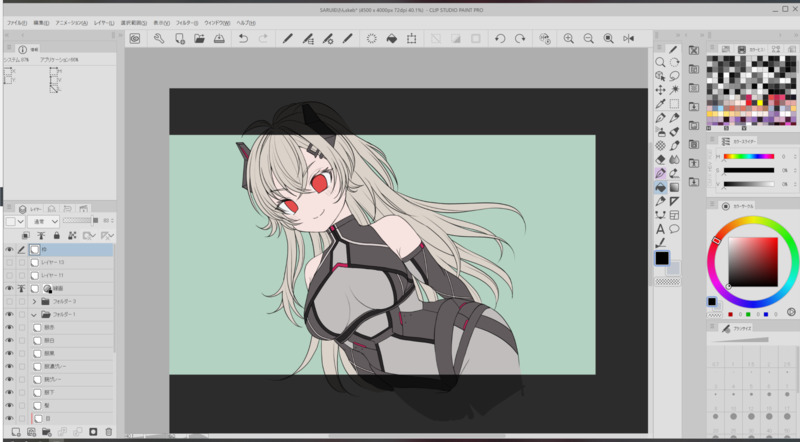Open the 選択範囲 menu
800x442 pixels.
click(134, 23)
